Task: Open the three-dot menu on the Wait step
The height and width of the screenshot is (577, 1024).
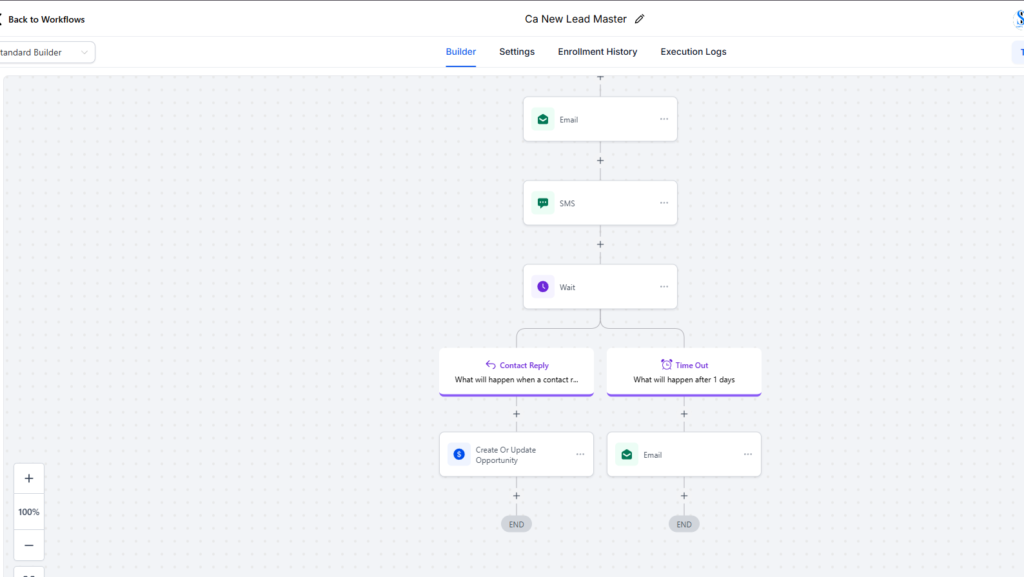Action: click(663, 287)
